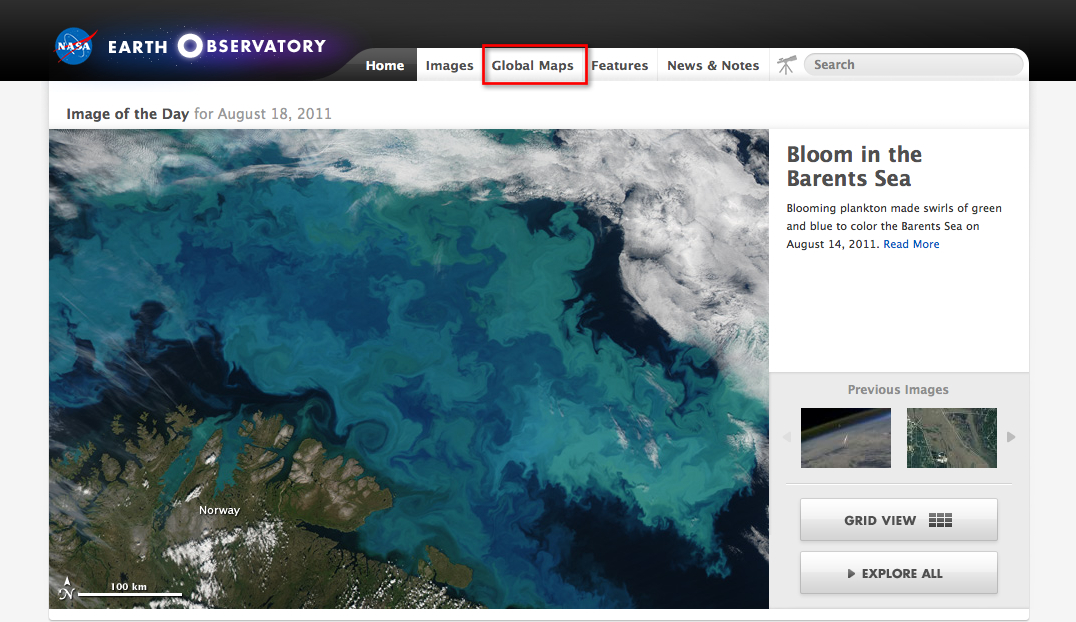Click the Bloom in the Barents Sea headline
Viewport: 1076px width, 622px height.
[x=854, y=166]
